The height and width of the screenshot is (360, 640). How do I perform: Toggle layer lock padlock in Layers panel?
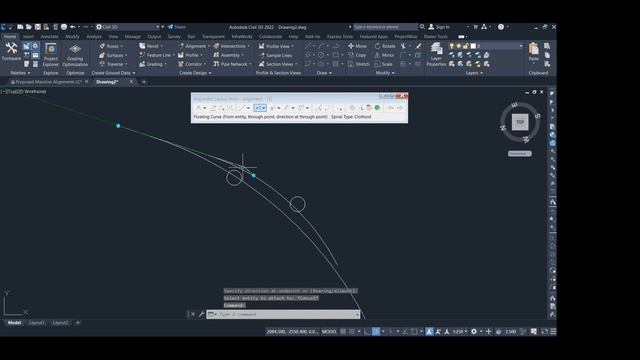click(465, 46)
